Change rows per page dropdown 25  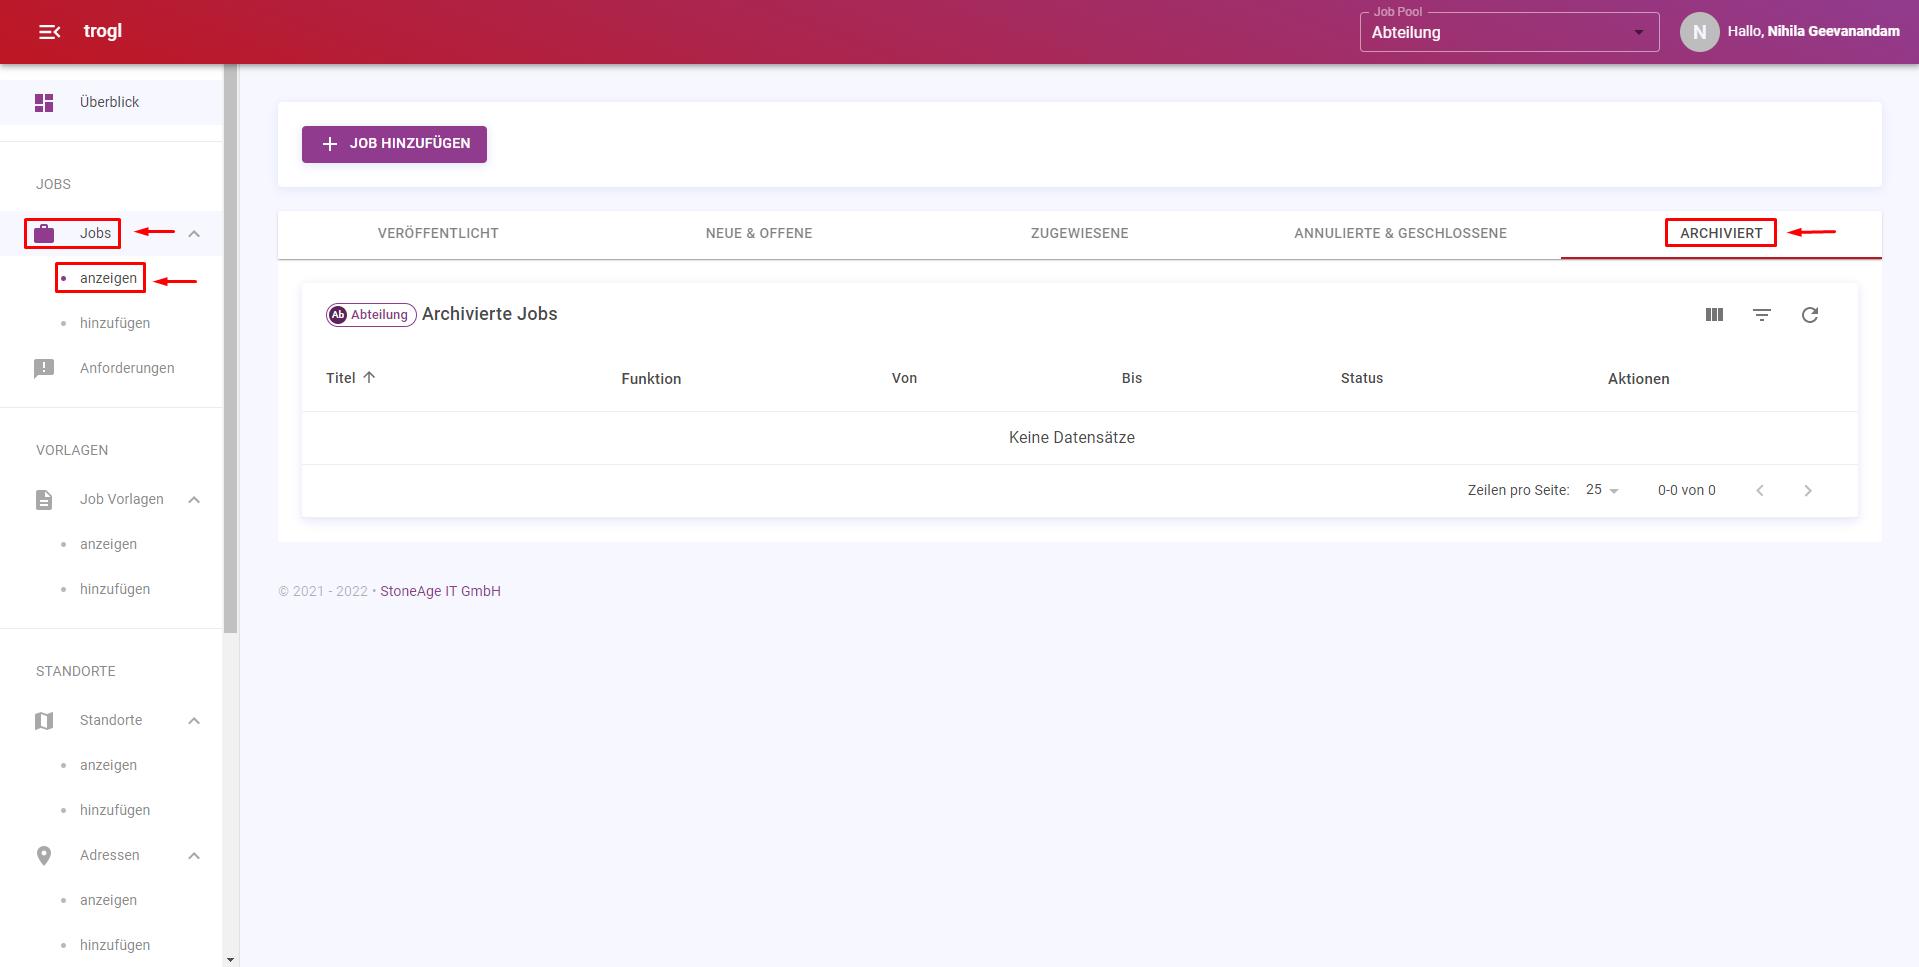click(x=1602, y=490)
